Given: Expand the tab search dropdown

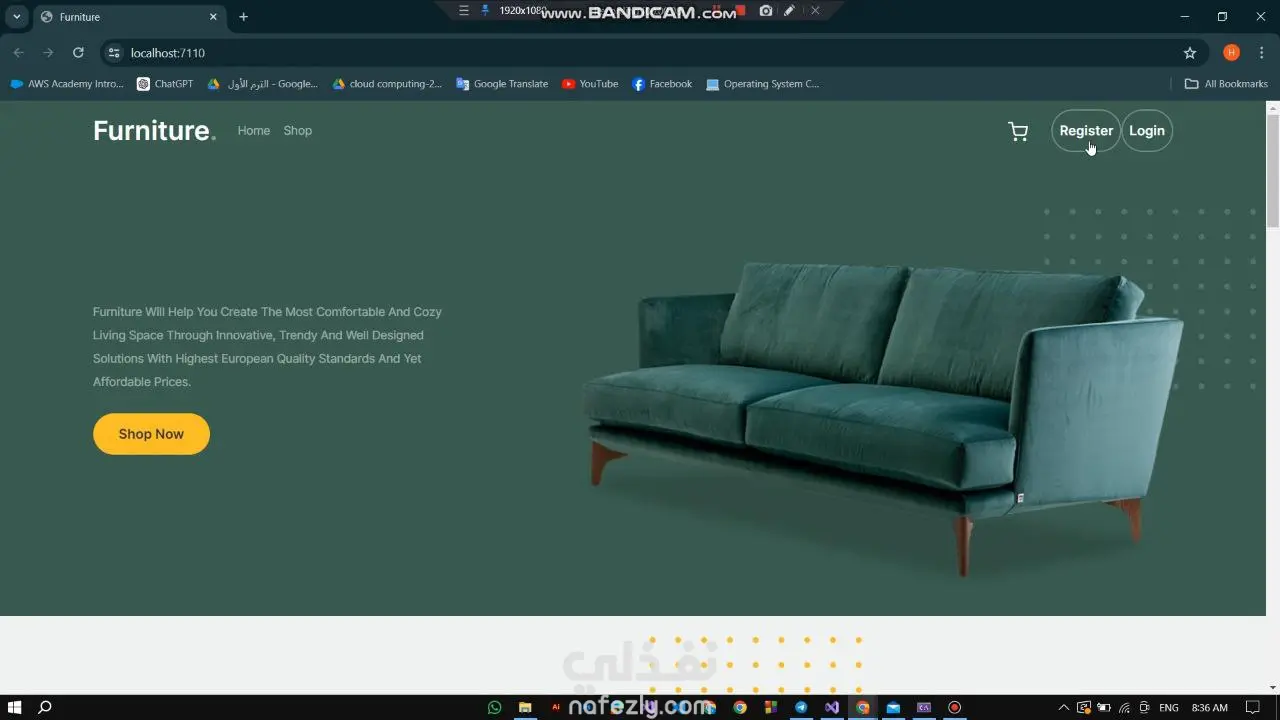Looking at the screenshot, I should tap(17, 17).
